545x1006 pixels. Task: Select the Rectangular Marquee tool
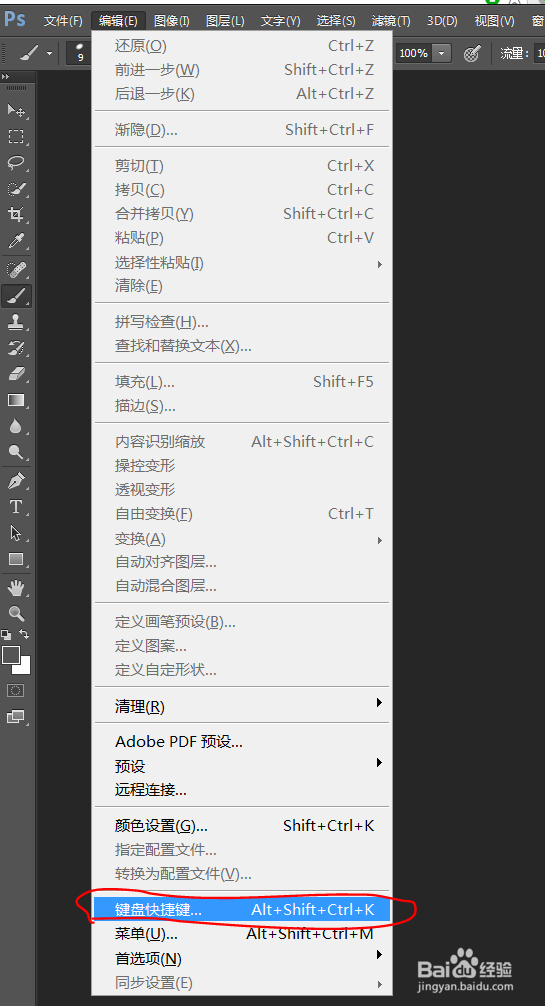pos(16,137)
